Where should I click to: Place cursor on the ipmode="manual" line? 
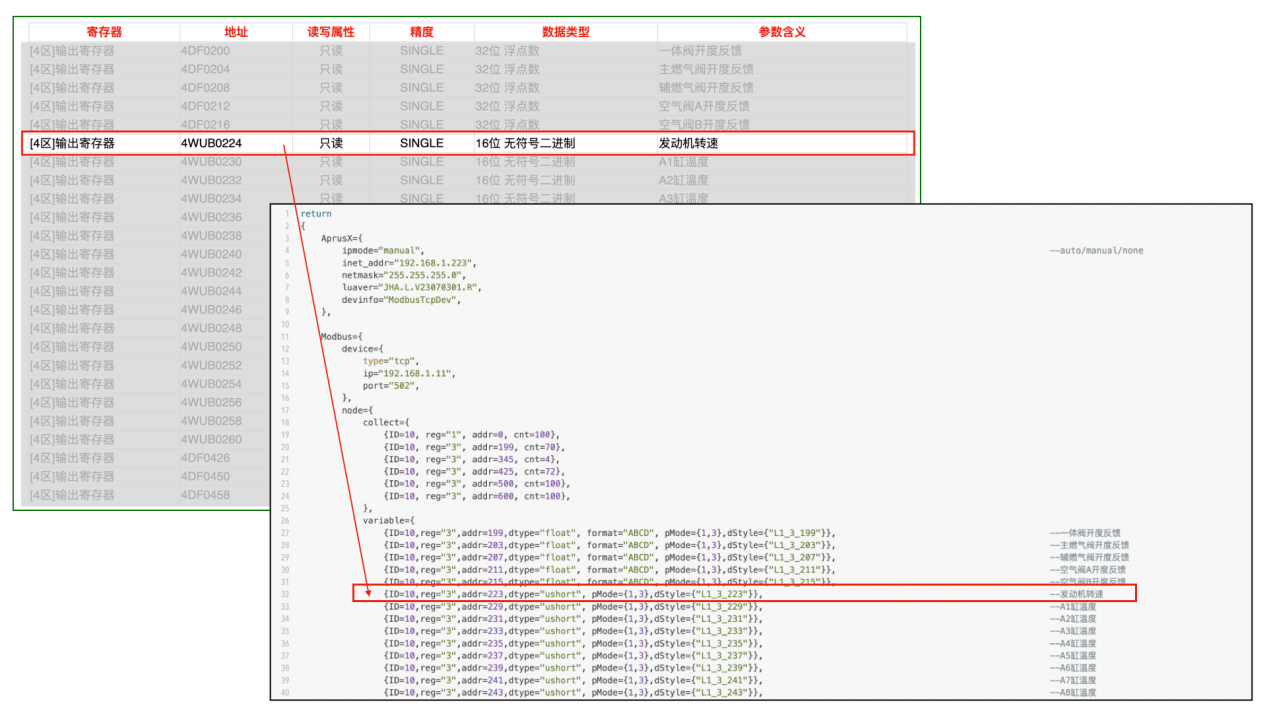pos(383,251)
